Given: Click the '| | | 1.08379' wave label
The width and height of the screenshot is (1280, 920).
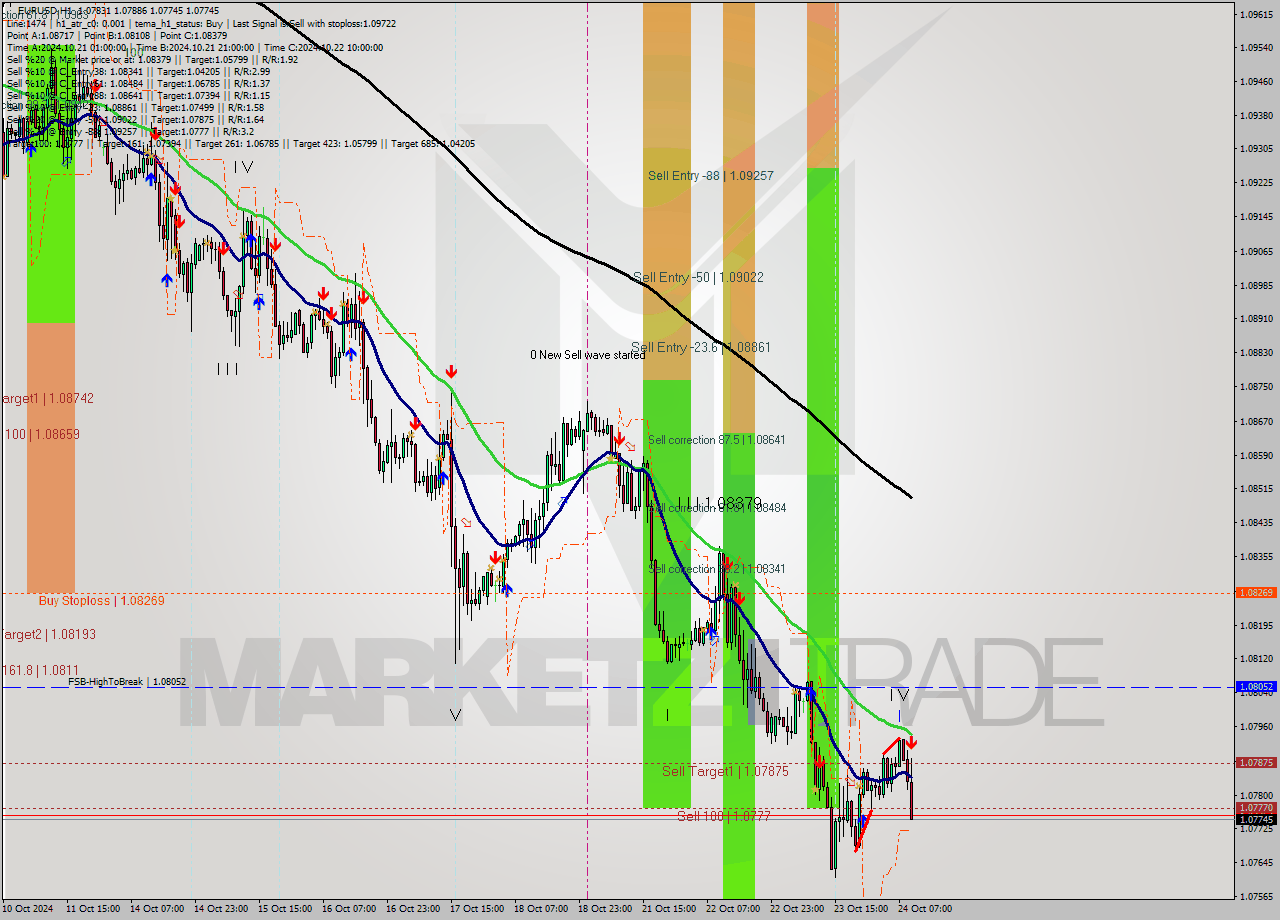Looking at the screenshot, I should click(720, 503).
